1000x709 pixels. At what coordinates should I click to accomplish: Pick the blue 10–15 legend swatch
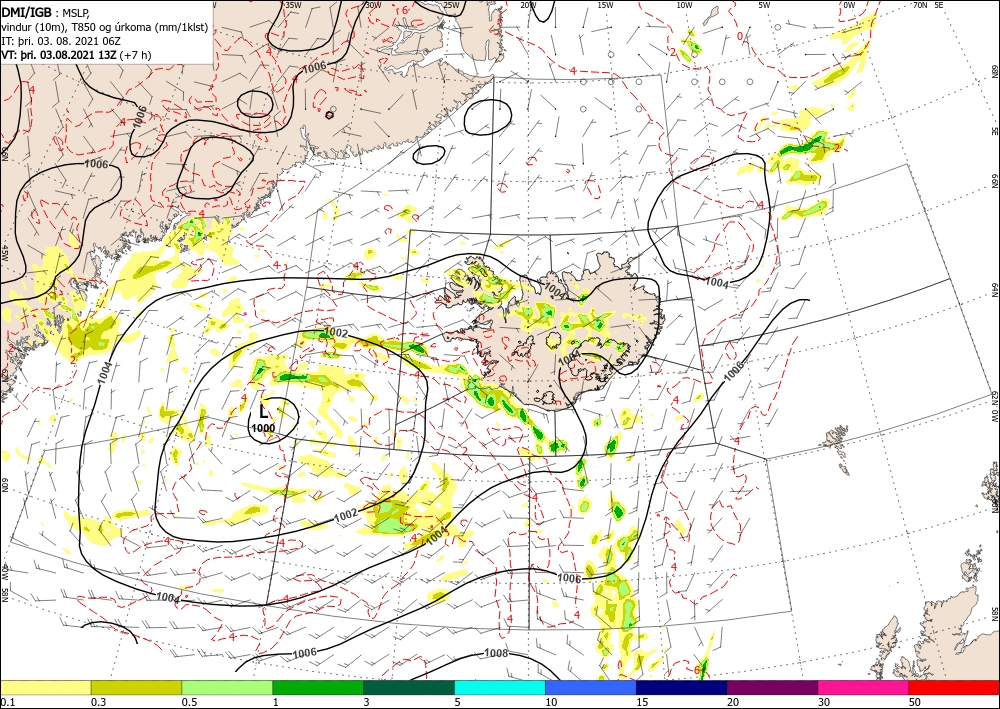591,687
